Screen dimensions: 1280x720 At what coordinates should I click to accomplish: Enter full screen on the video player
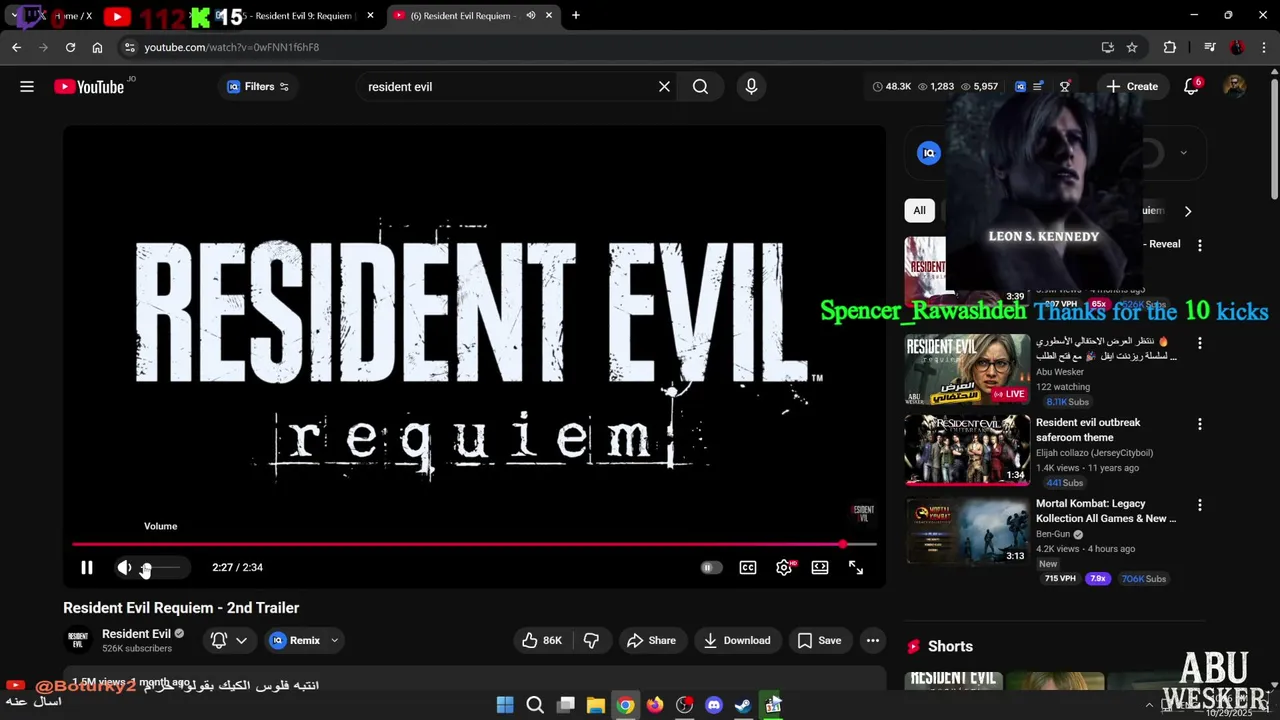856,568
